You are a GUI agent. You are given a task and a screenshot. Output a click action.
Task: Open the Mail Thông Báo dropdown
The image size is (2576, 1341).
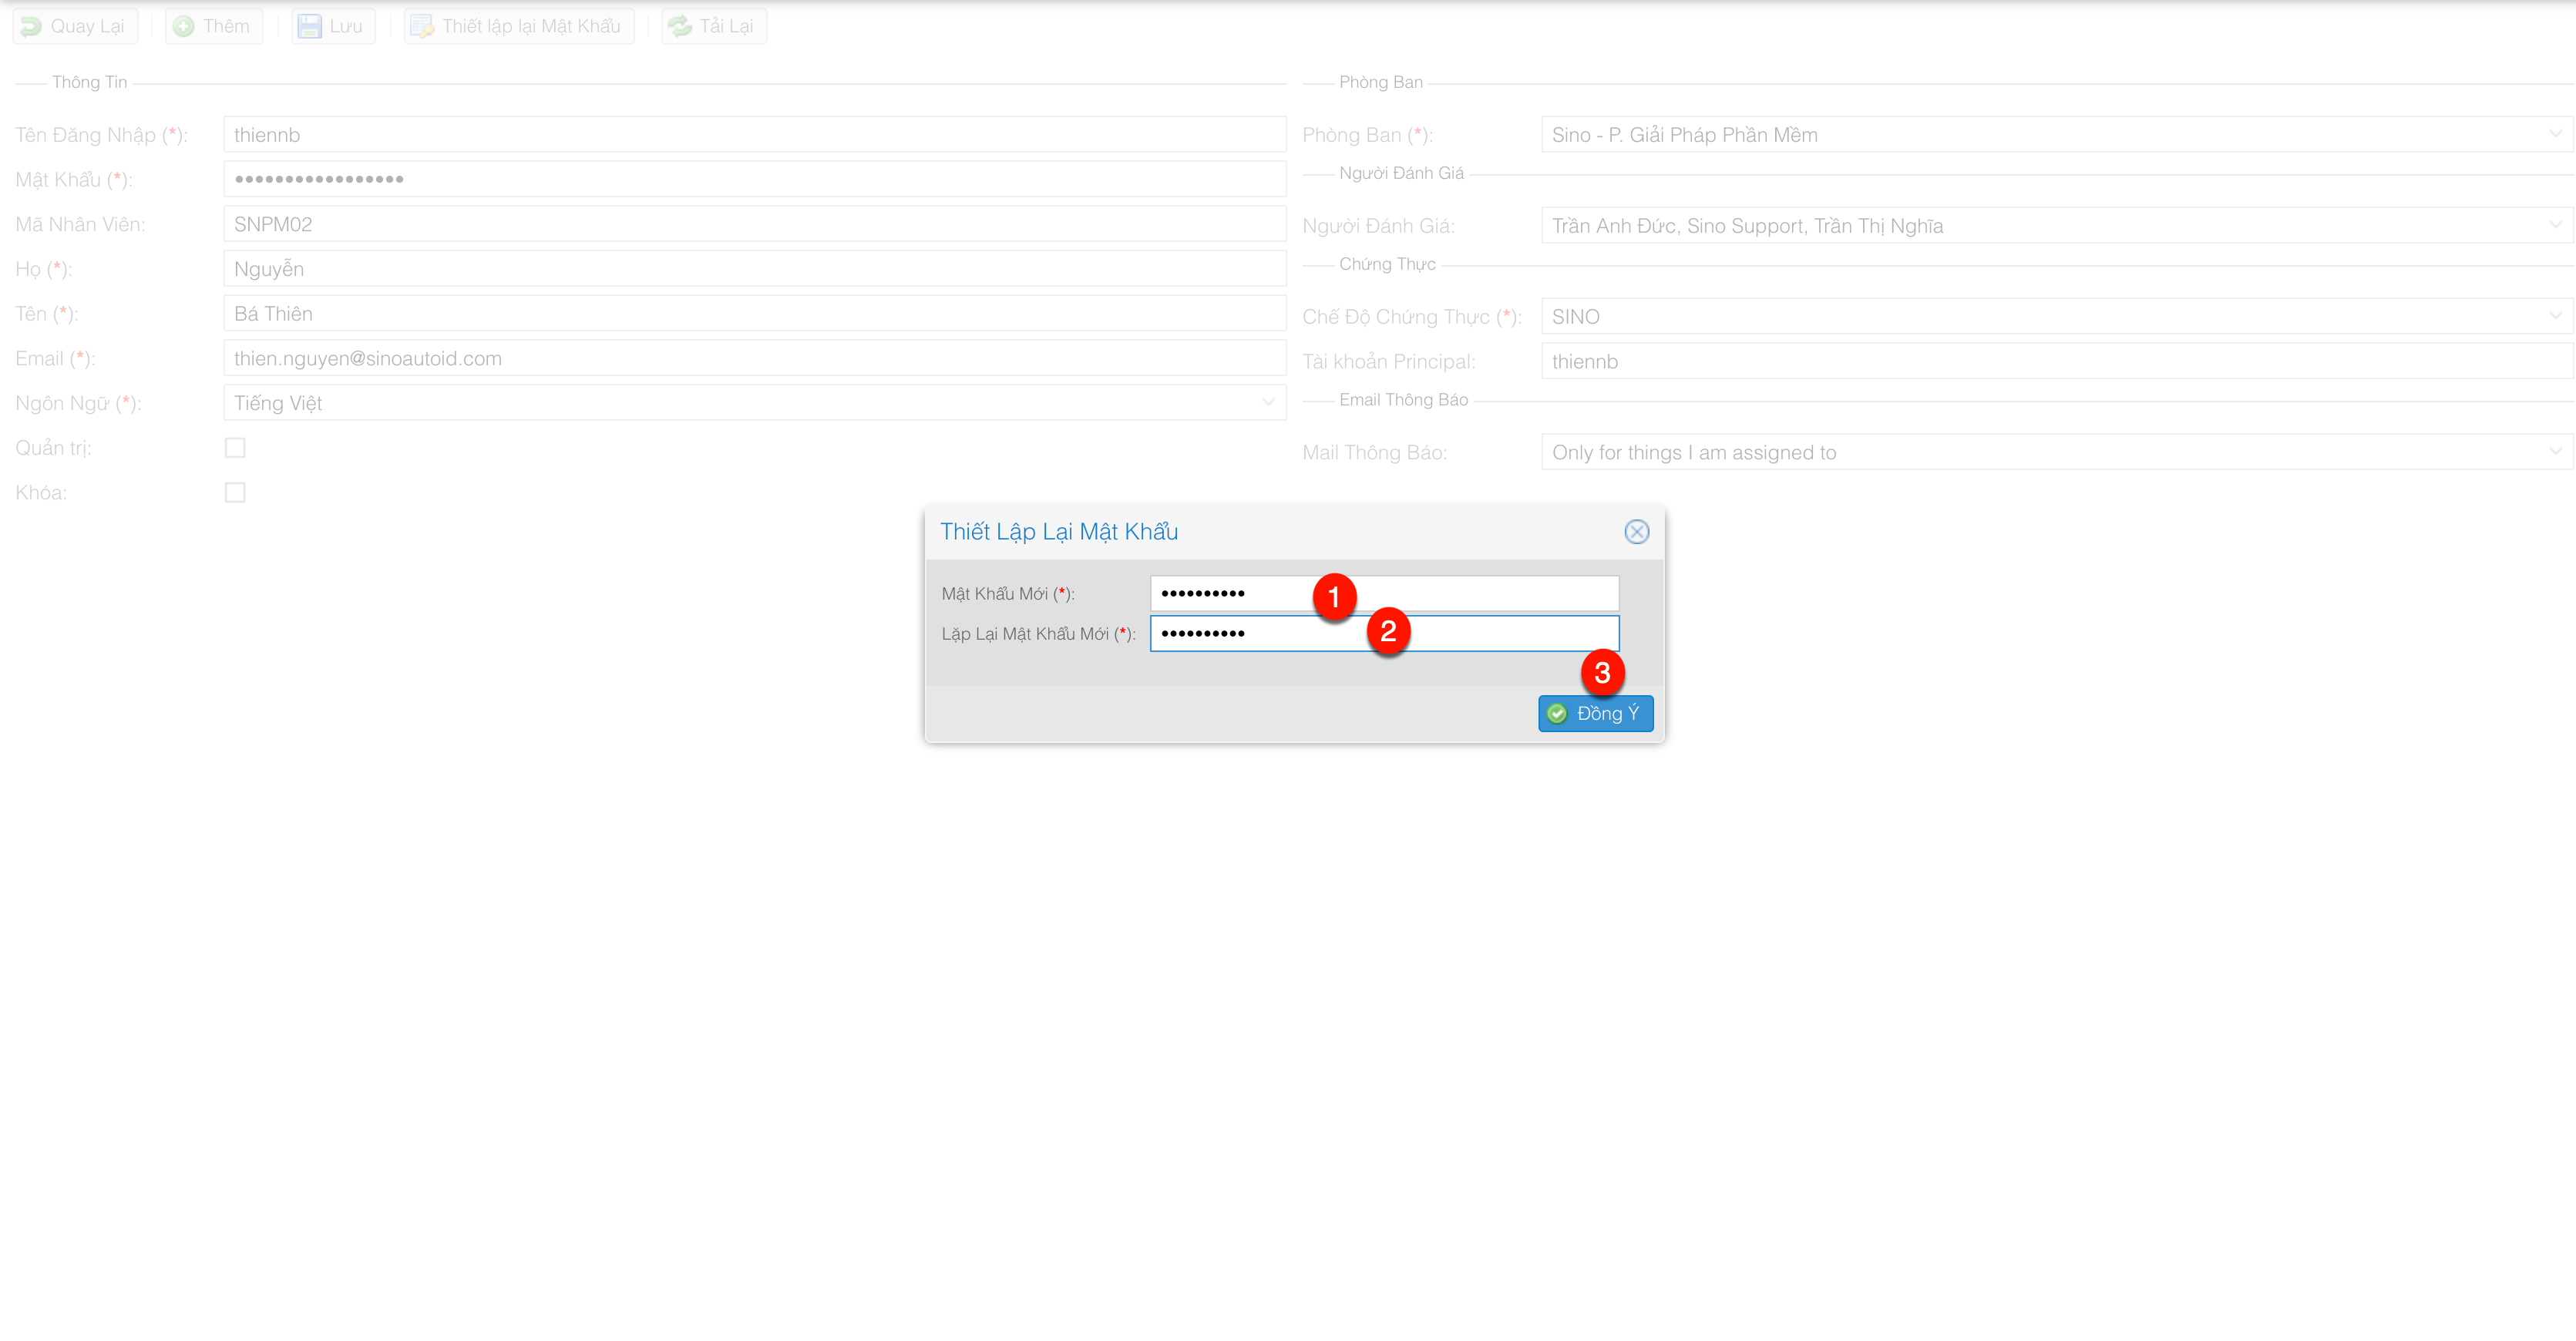[x=2555, y=452]
